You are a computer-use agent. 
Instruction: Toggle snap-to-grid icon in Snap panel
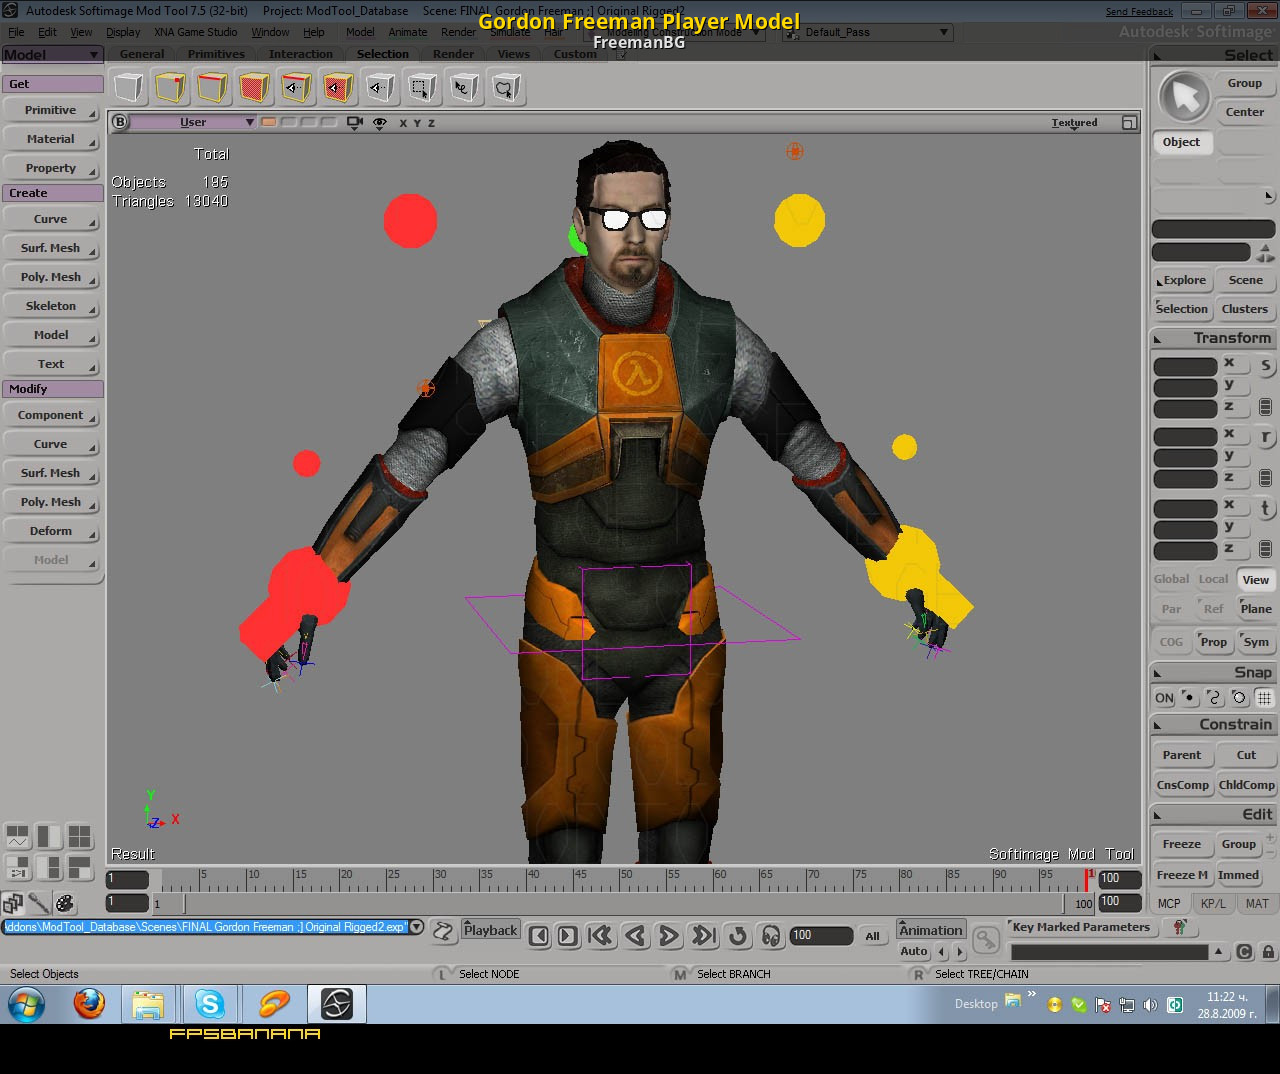[1265, 698]
